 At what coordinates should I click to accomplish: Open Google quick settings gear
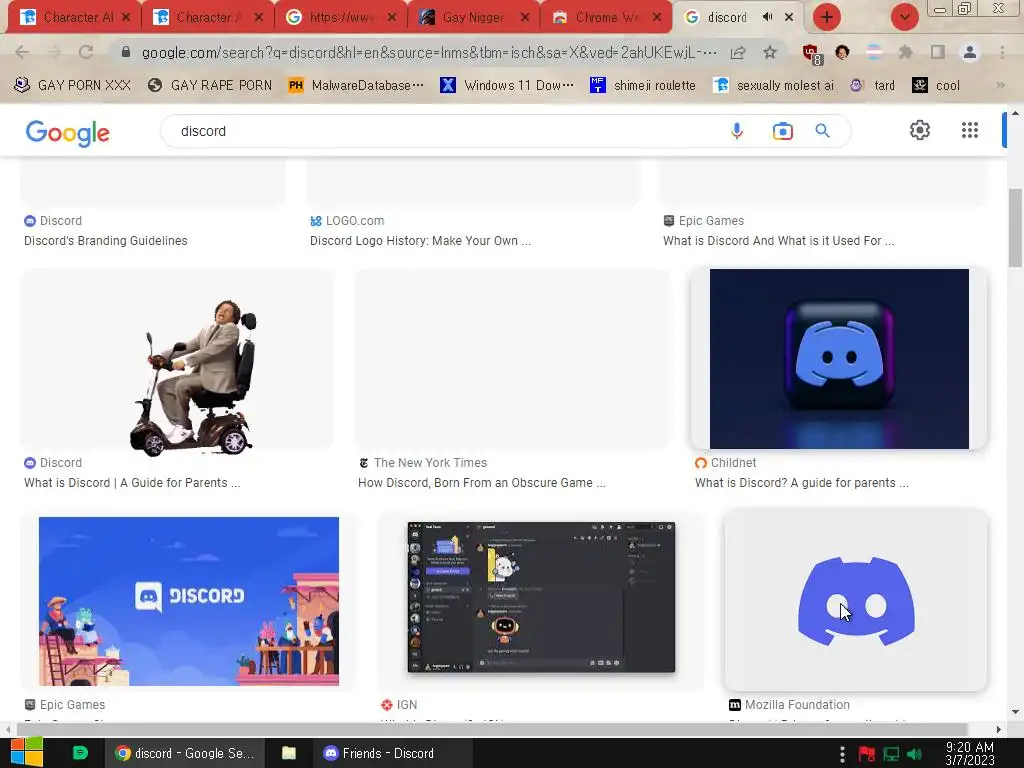click(x=920, y=130)
